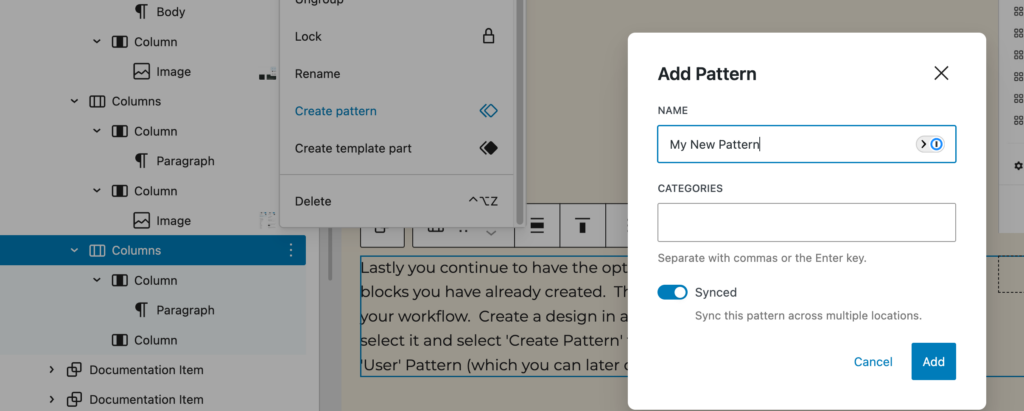Viewport: 1024px width, 411px height.
Task: Click the Categories input field
Action: click(x=806, y=222)
